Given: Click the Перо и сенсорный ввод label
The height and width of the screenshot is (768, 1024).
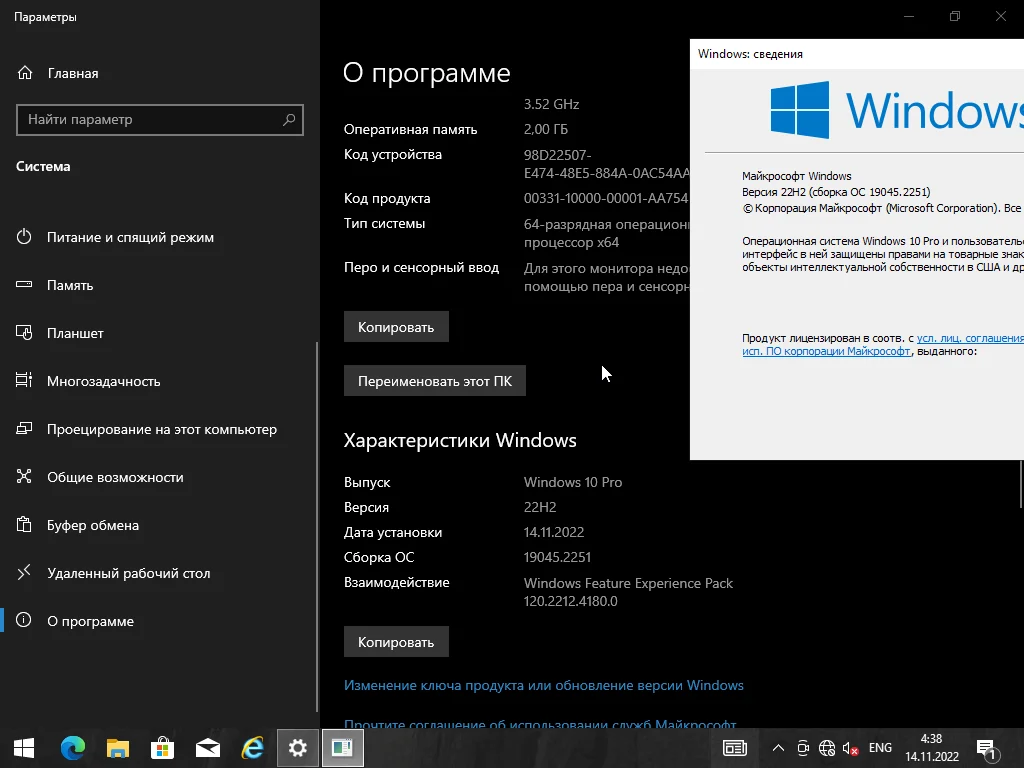Looking at the screenshot, I should click(x=421, y=267).
